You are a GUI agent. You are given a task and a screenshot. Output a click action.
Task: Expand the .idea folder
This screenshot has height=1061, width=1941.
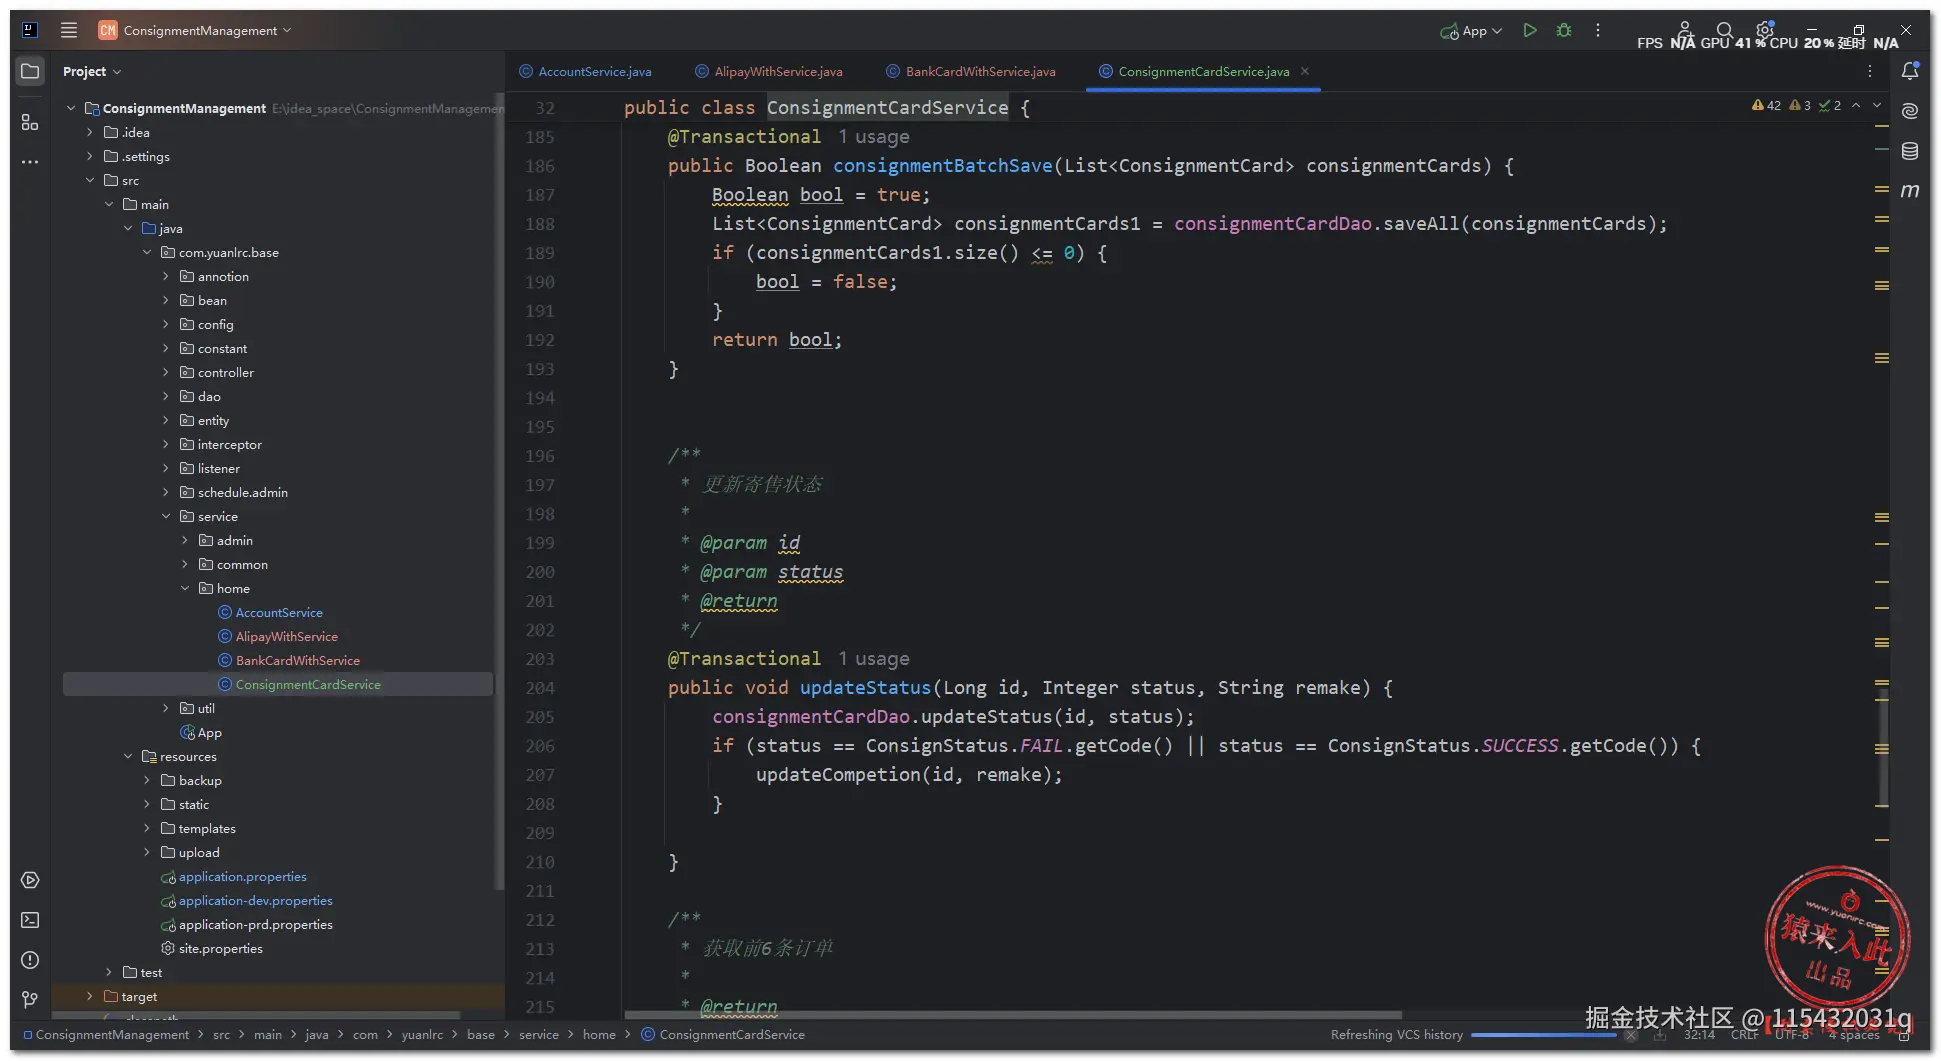pos(90,132)
